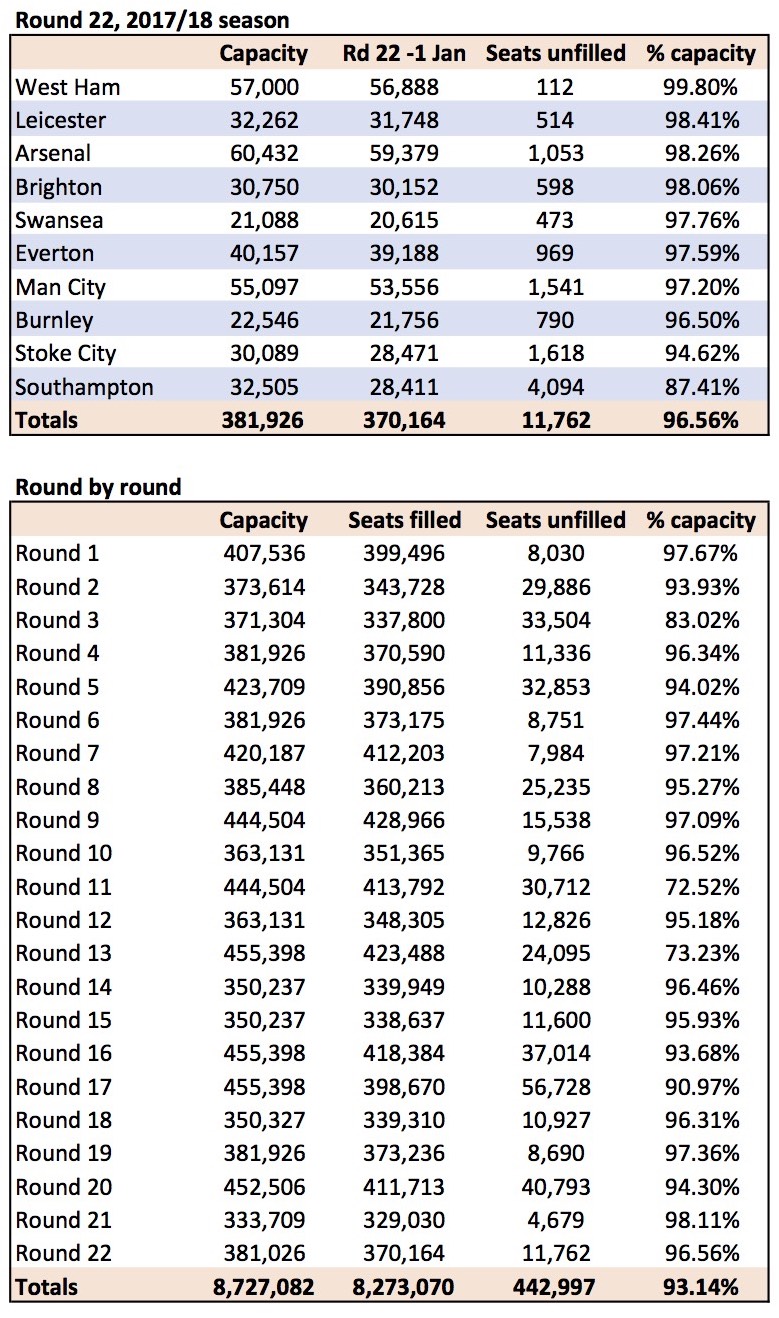The height and width of the screenshot is (1318, 779).
Task: Click Round 9 seats filled 428,966
Action: pos(404,820)
